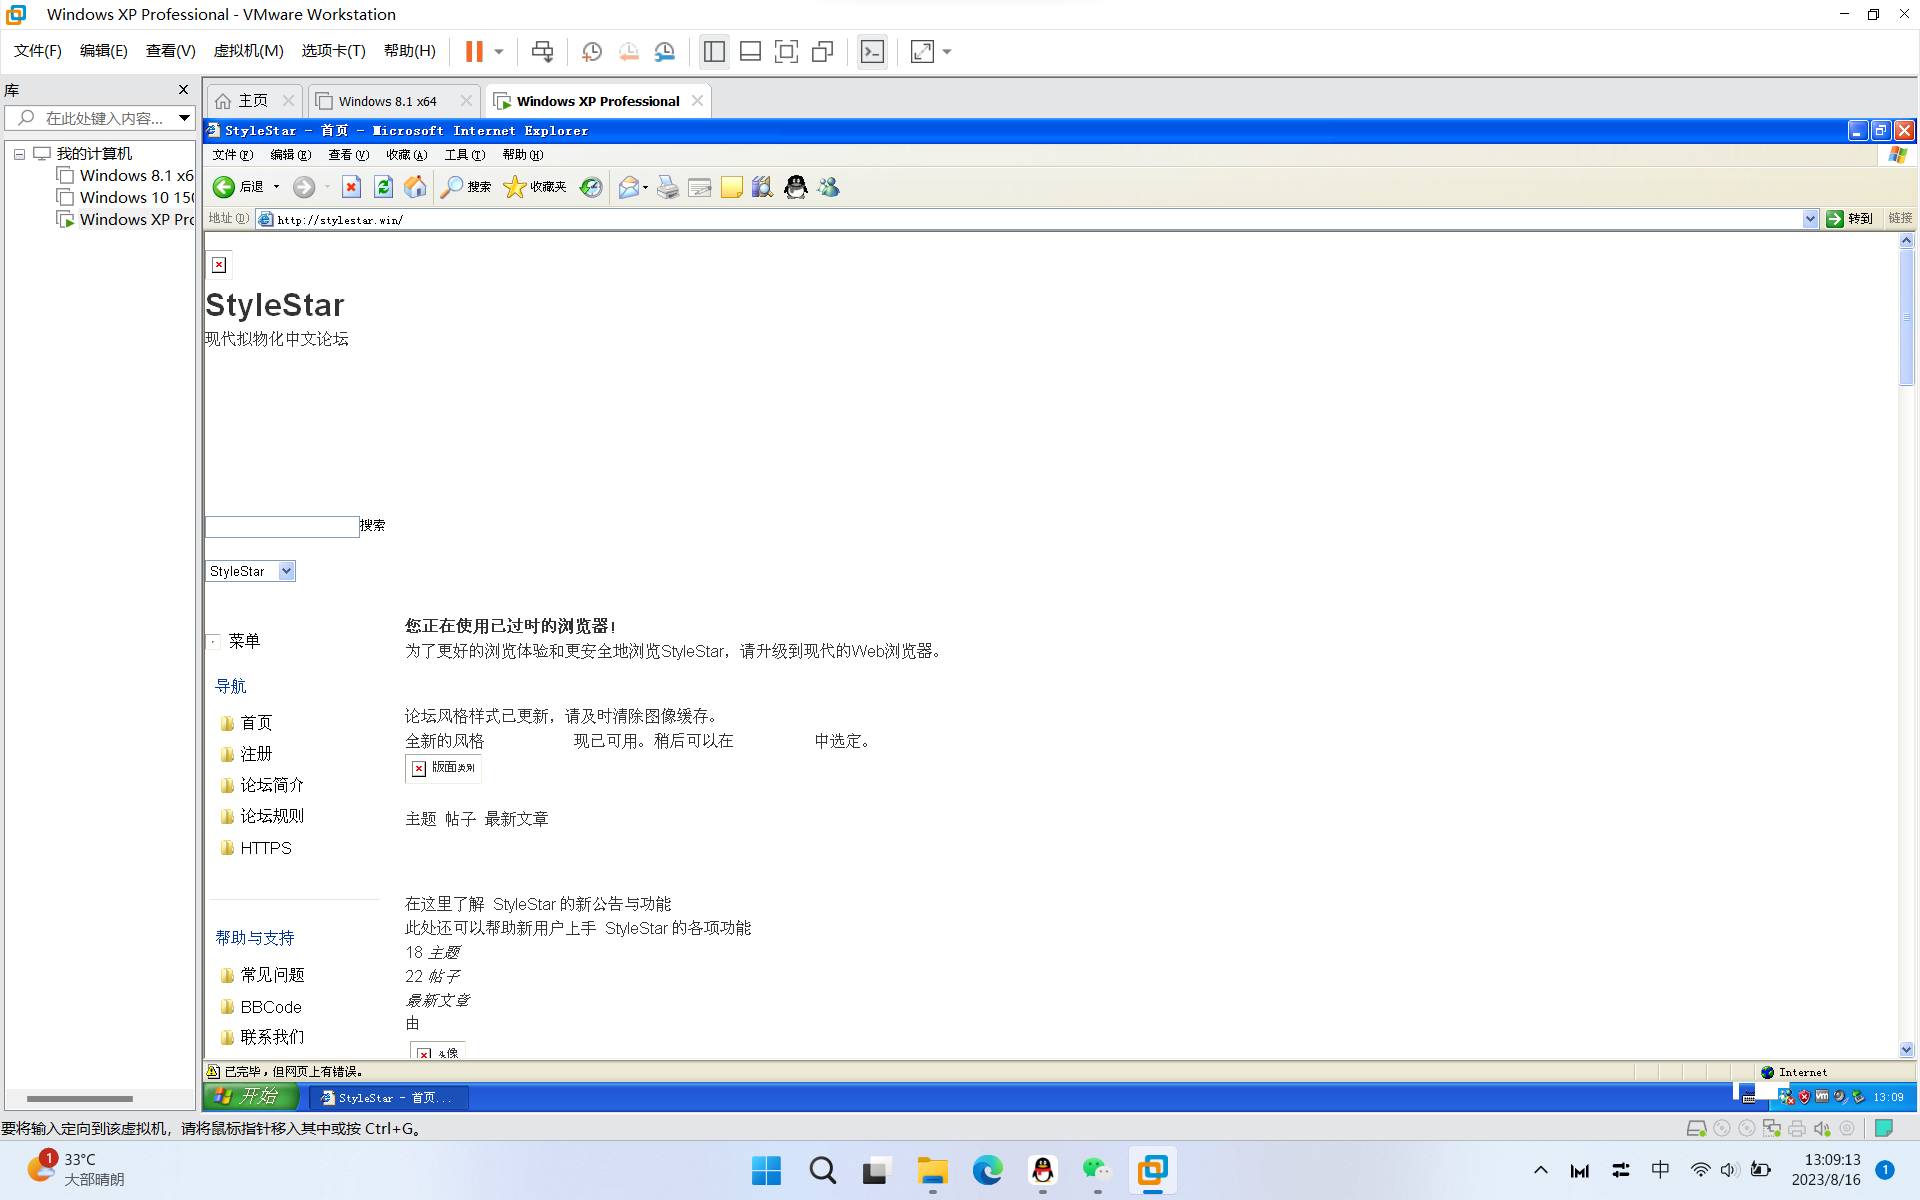
Task: Launch QQ penguin icon in IE toolbar
Action: 796,187
